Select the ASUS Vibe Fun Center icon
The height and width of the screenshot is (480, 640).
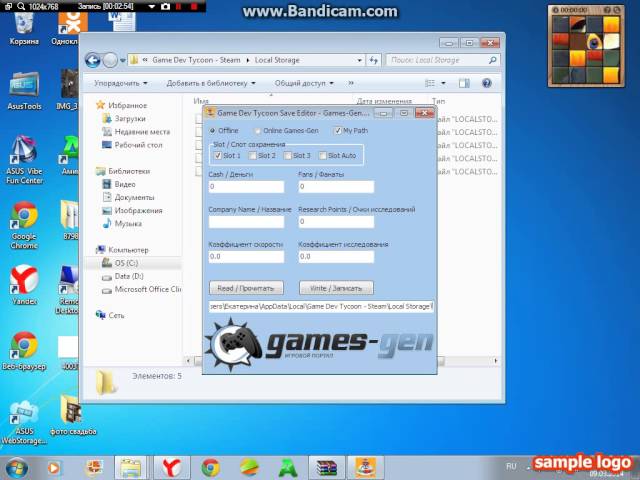click(x=24, y=160)
